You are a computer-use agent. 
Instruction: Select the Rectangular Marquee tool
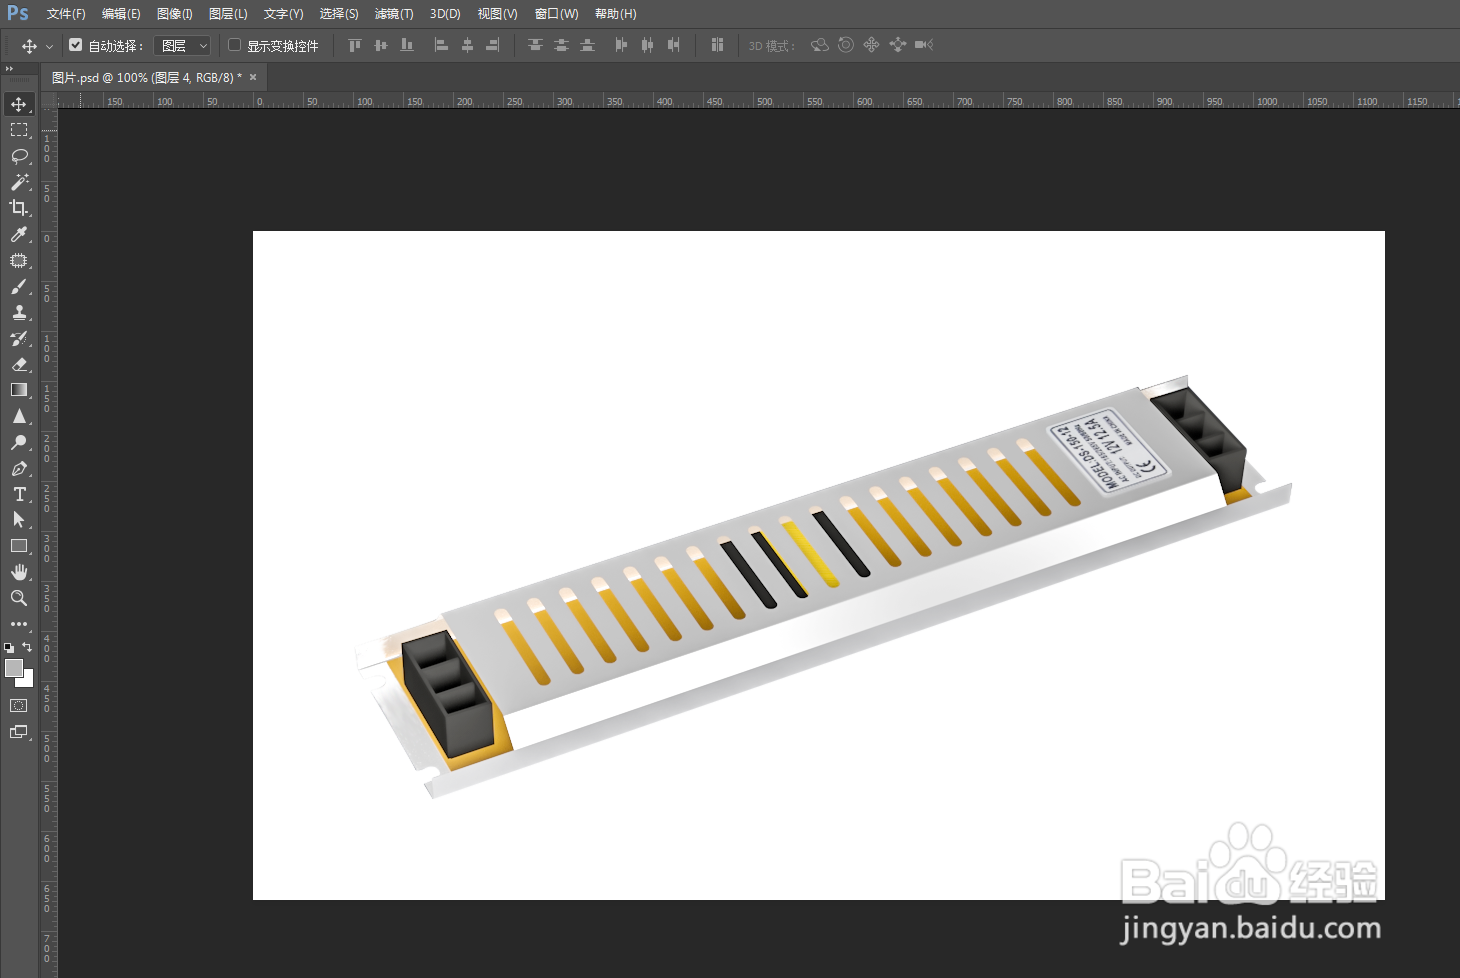(x=19, y=130)
